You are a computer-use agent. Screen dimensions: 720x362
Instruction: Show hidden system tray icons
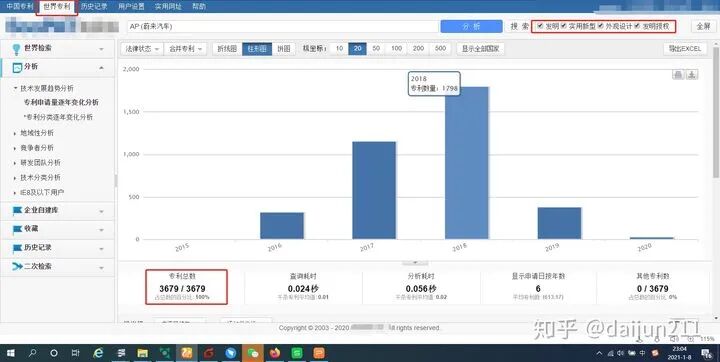click(x=599, y=353)
